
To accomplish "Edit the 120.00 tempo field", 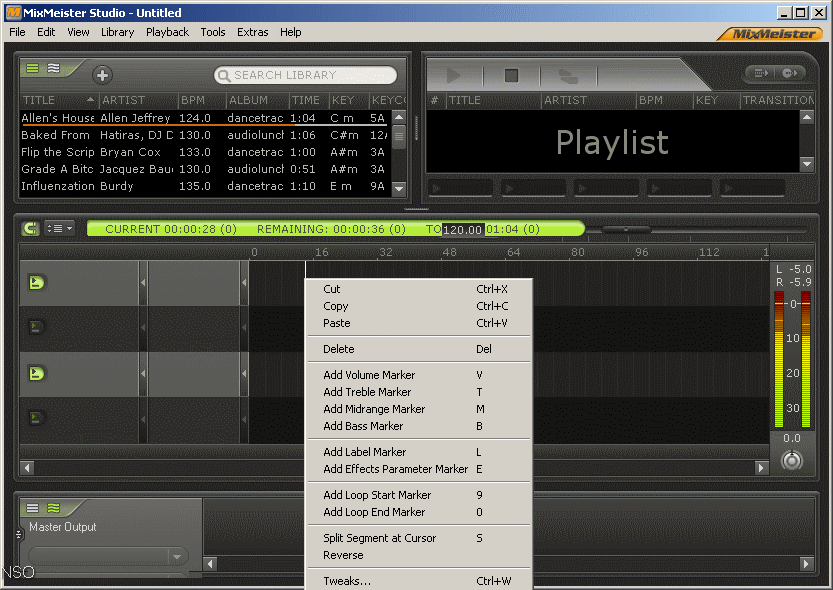I will tap(463, 229).
